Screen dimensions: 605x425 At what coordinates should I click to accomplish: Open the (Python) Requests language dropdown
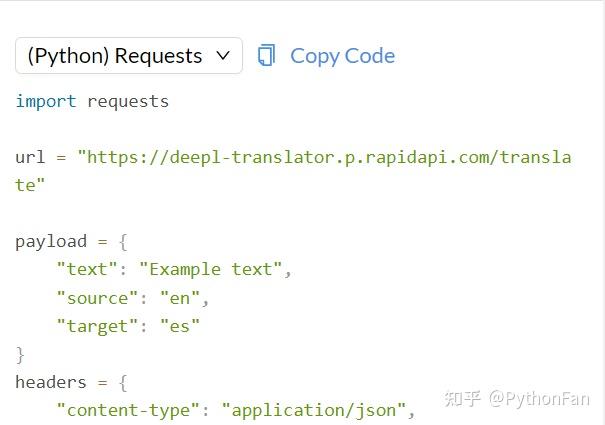[129, 56]
